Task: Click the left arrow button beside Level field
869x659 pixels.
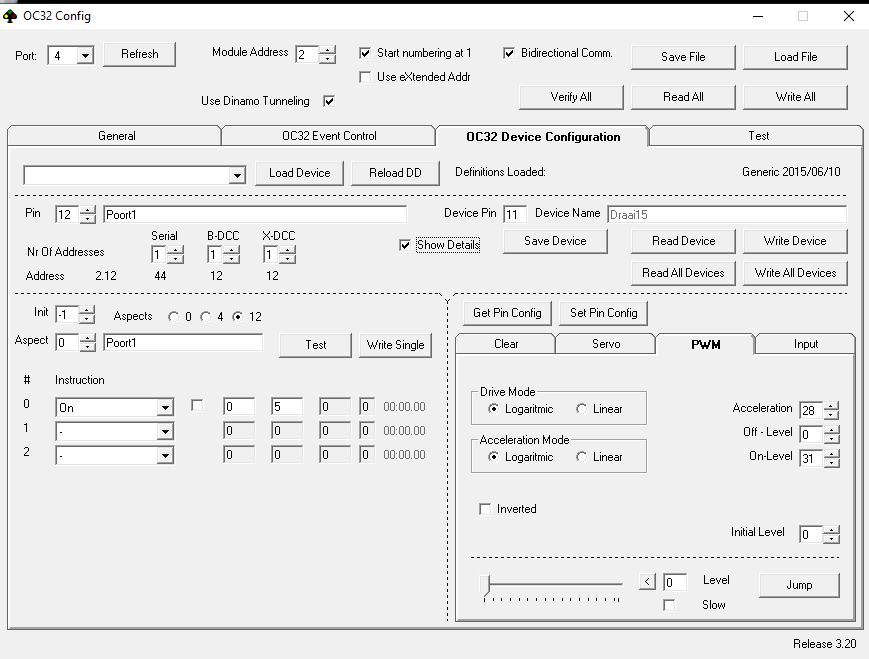Action: tap(647, 582)
